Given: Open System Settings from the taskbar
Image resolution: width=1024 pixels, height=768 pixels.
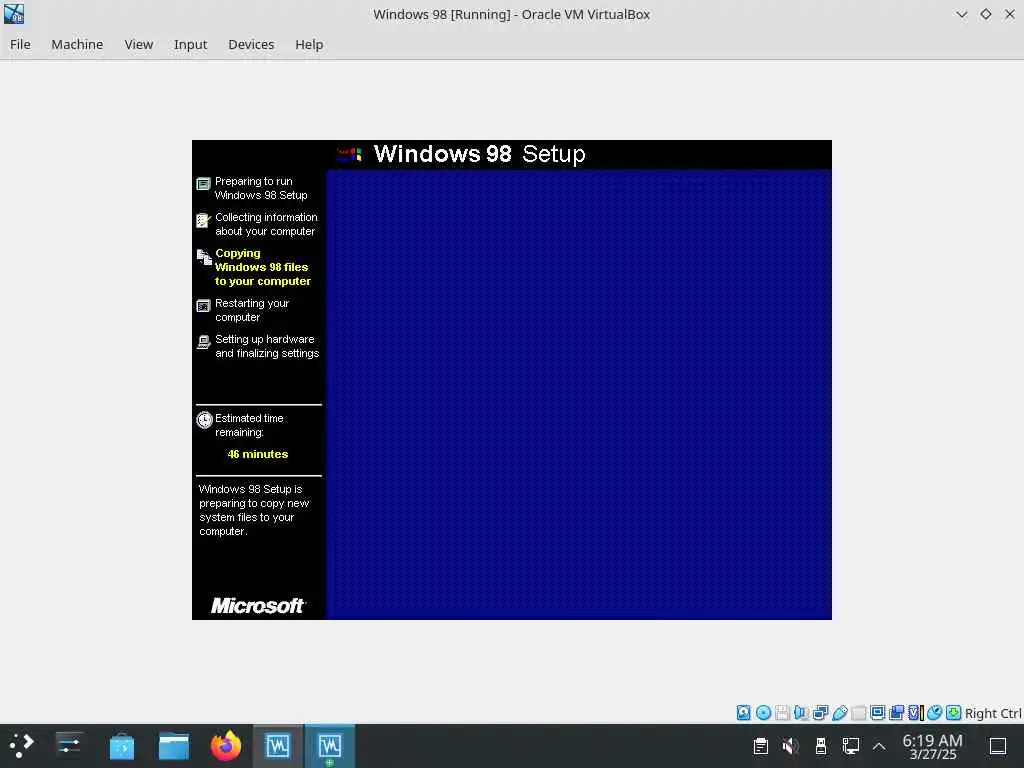Looking at the screenshot, I should coord(69,746).
